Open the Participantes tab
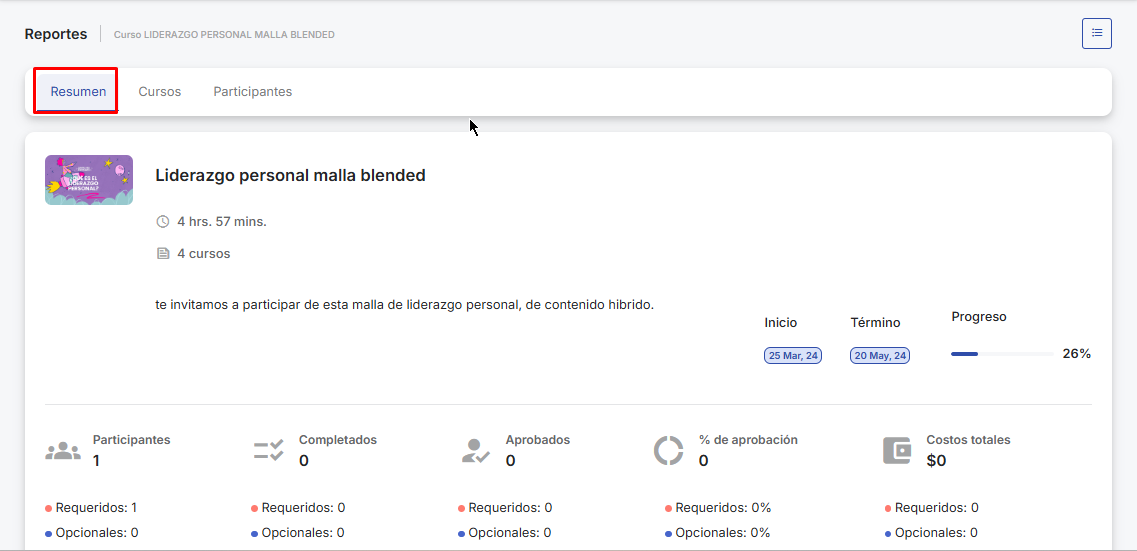 (252, 92)
